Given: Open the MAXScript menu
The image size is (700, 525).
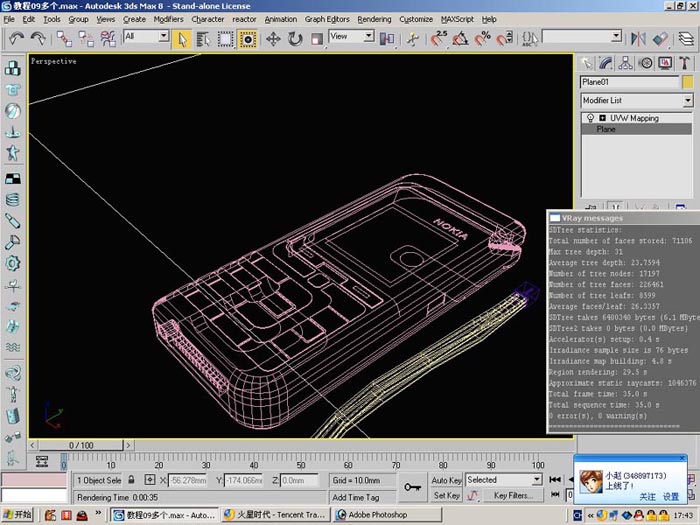Looking at the screenshot, I should click(x=457, y=19).
